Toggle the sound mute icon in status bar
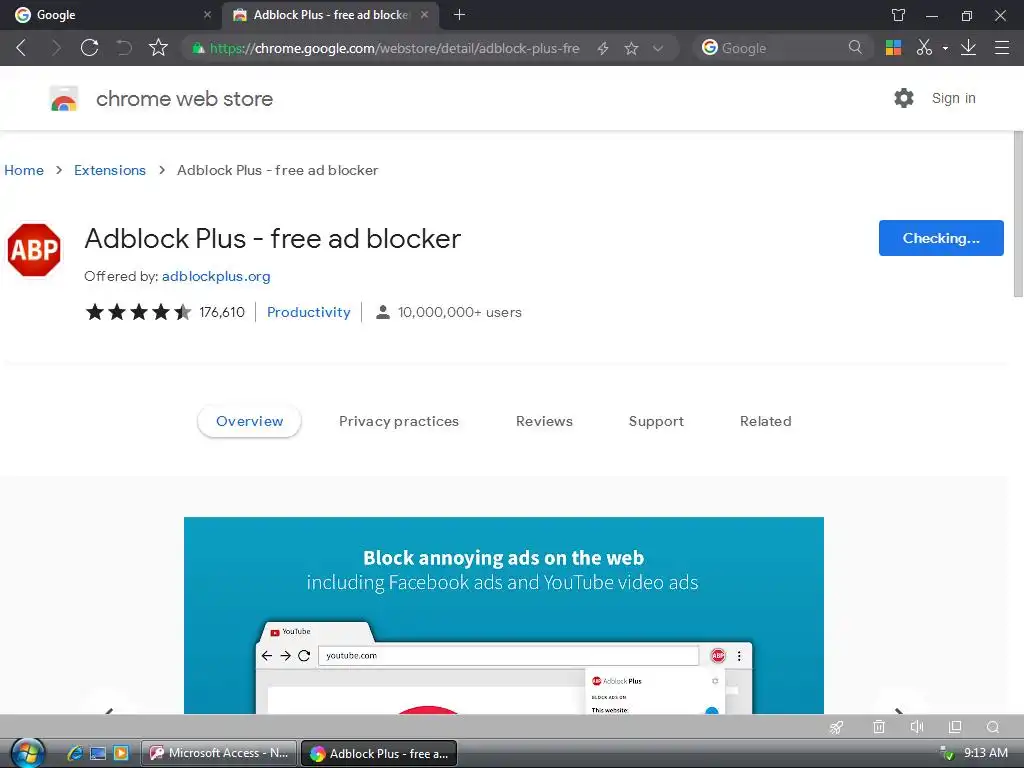Screen dimensions: 1024x768 [x=917, y=727]
